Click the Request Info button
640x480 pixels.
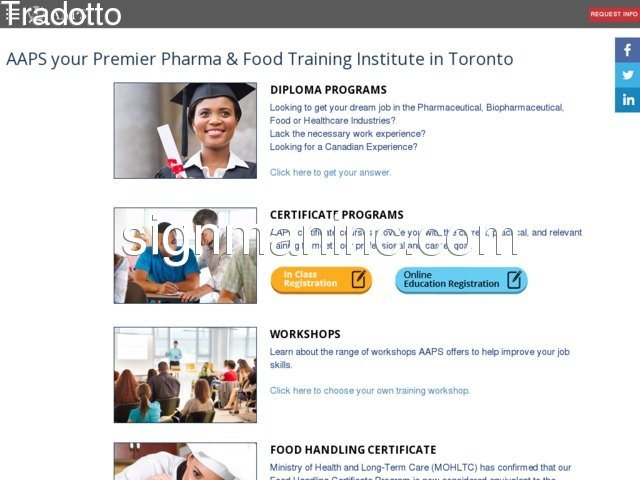(614, 14)
